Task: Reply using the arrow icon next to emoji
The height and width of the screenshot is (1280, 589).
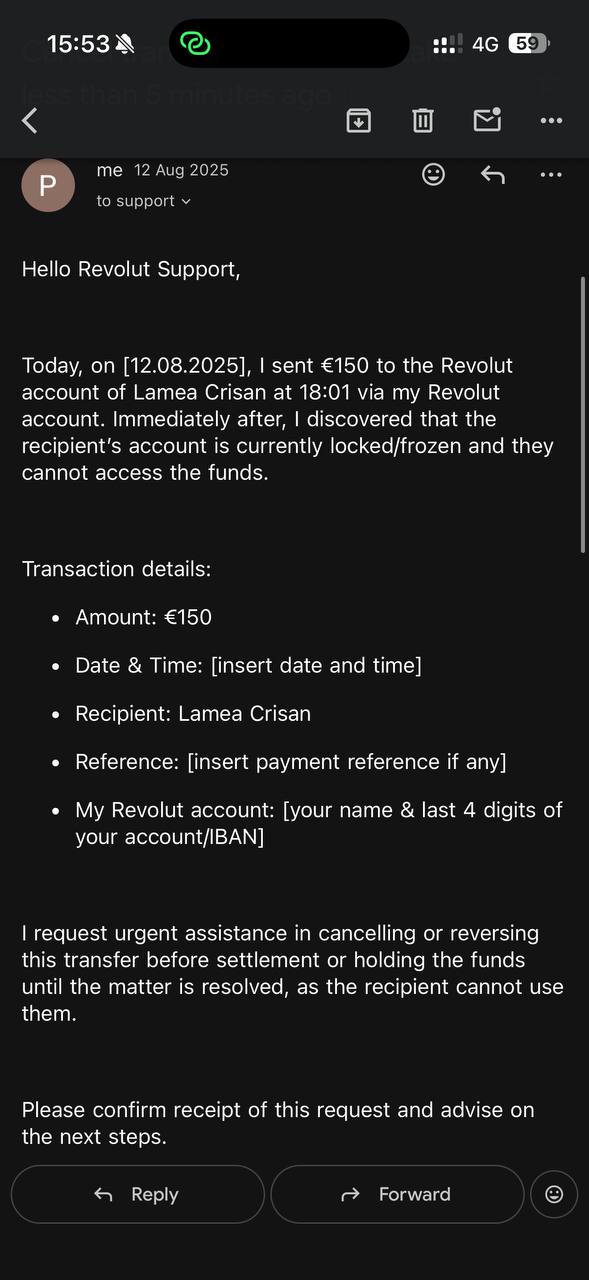Action: click(492, 174)
